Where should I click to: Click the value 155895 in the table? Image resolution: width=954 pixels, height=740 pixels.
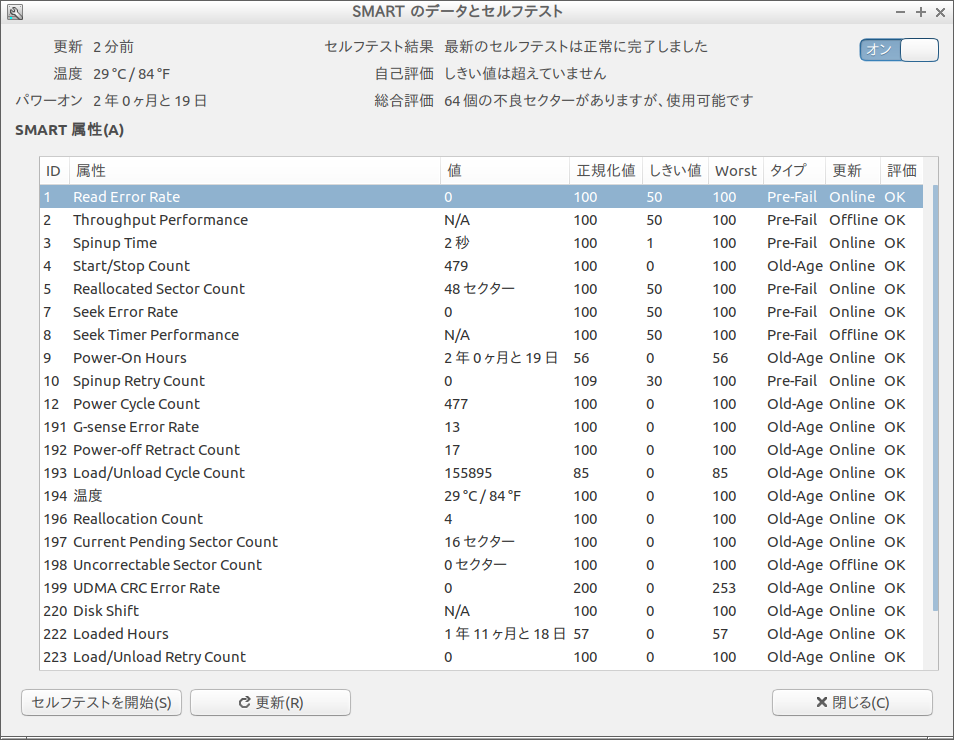point(468,473)
